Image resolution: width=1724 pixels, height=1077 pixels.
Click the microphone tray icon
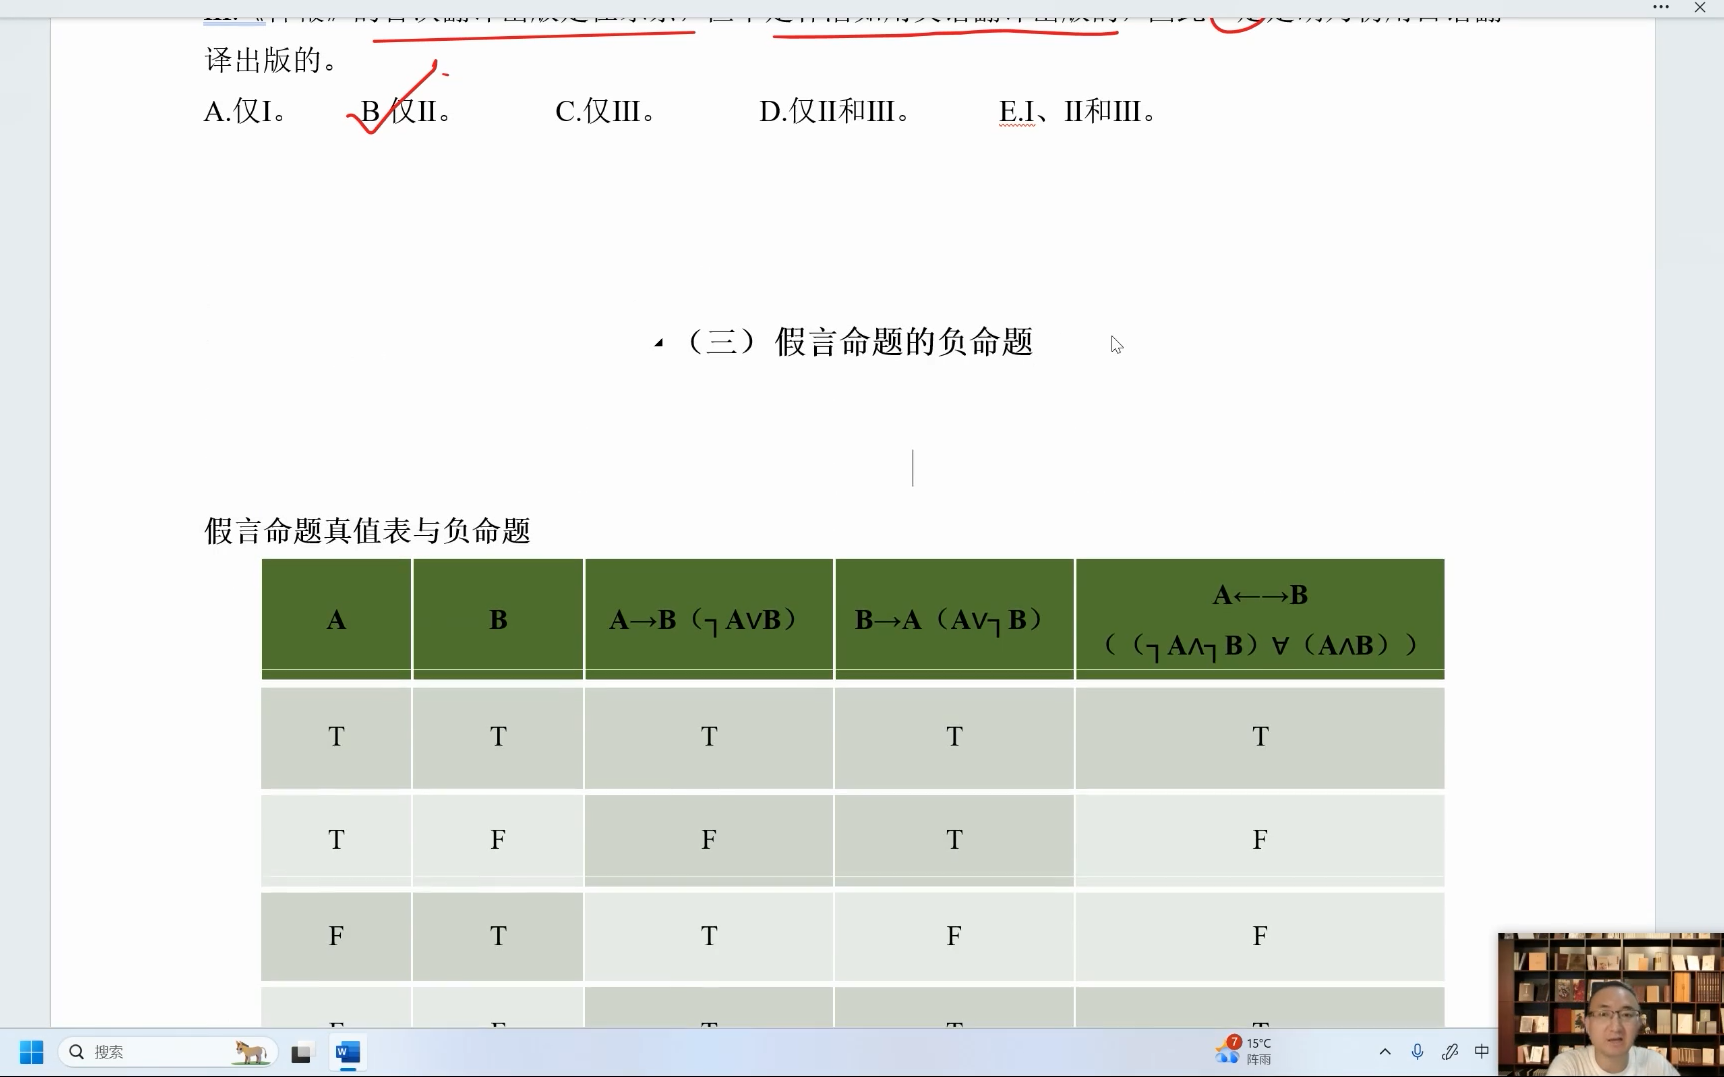[1417, 1052]
